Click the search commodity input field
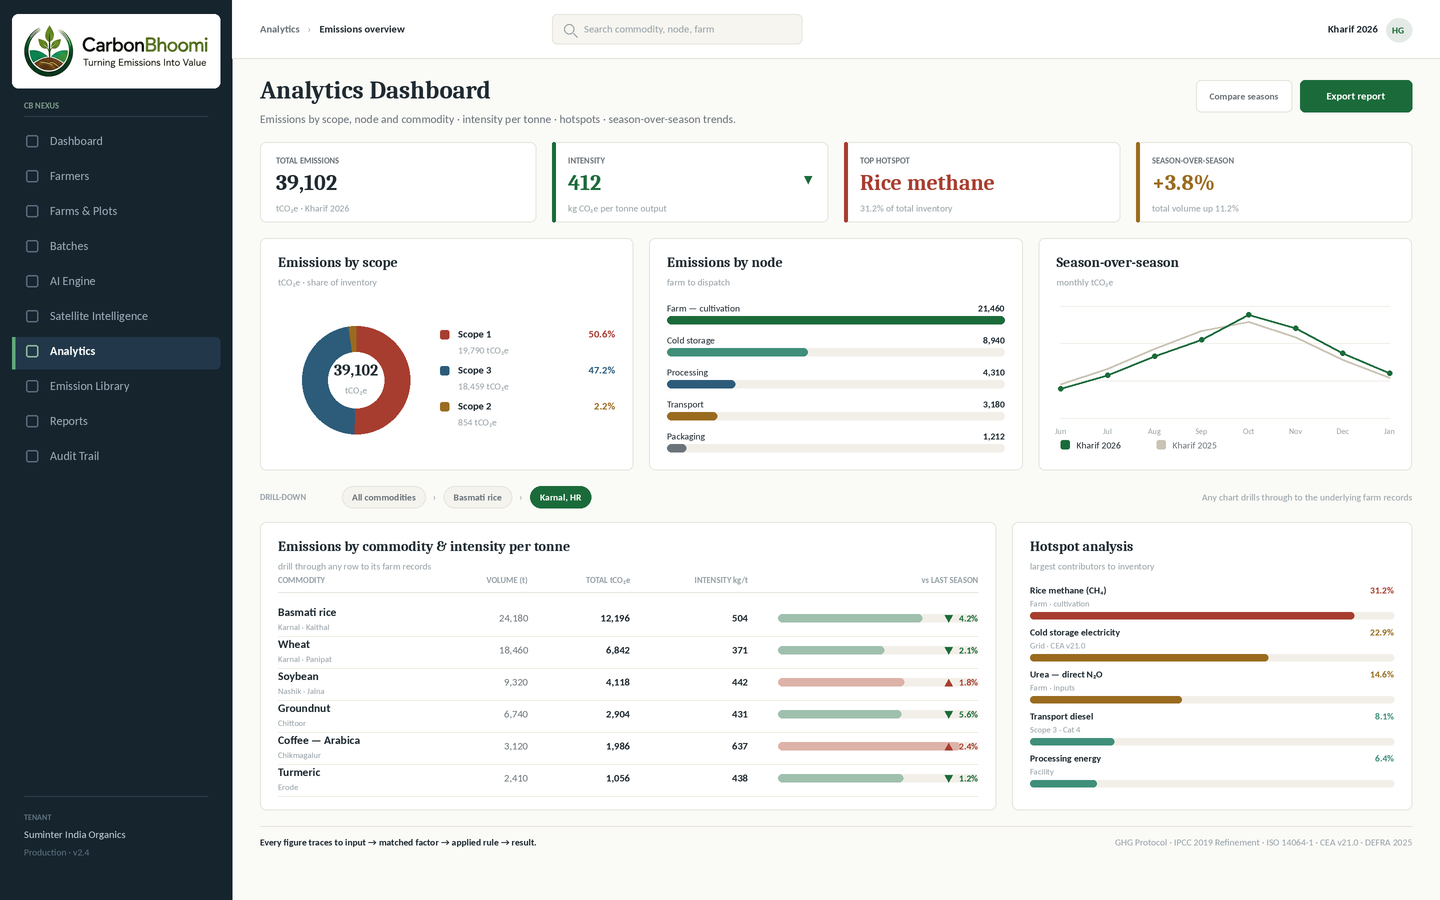 pyautogui.click(x=677, y=29)
